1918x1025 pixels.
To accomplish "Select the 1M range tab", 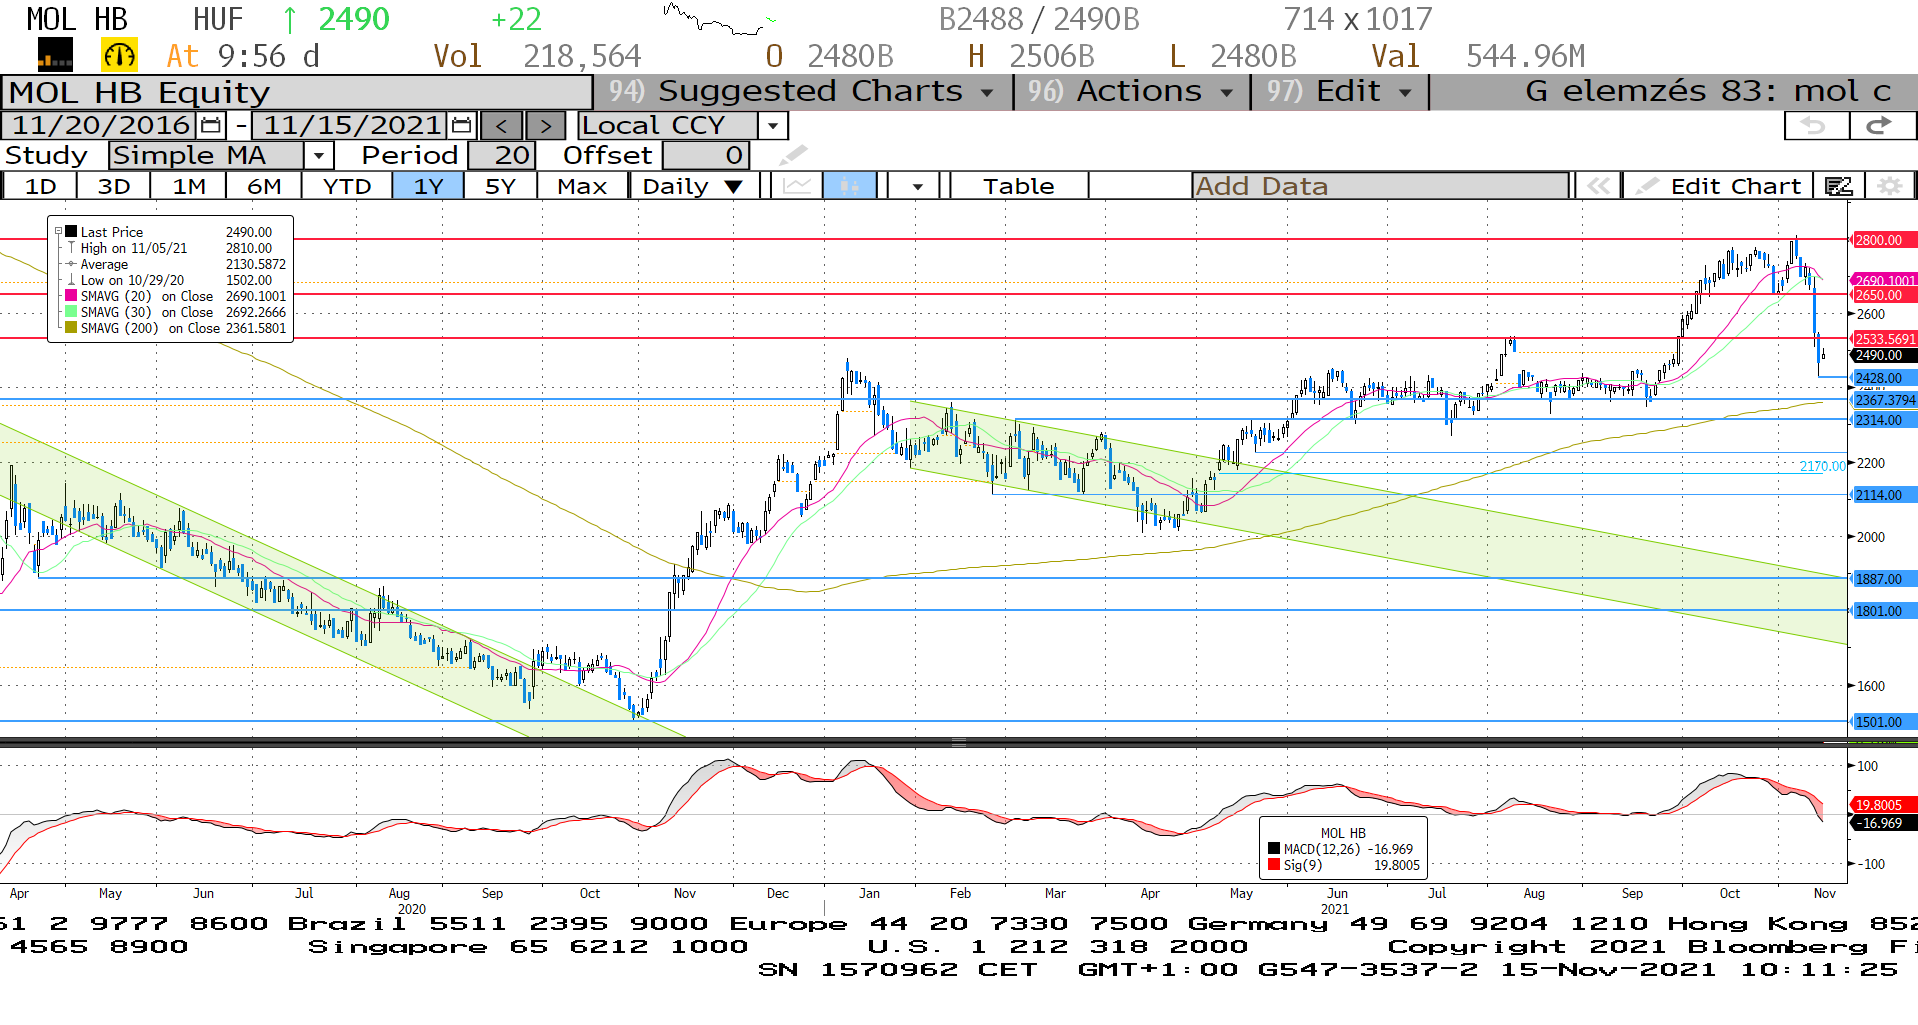I will point(188,186).
